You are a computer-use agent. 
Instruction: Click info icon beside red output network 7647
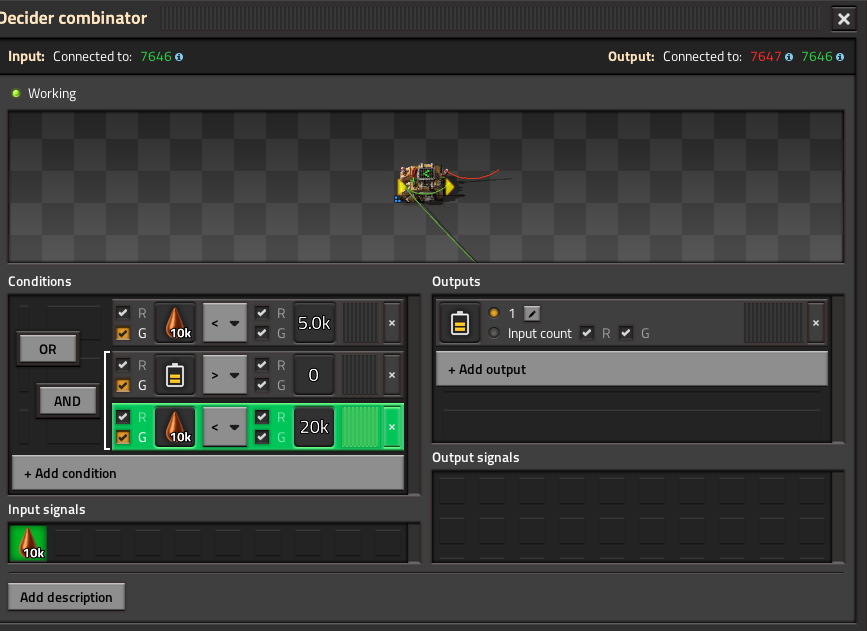[788, 57]
